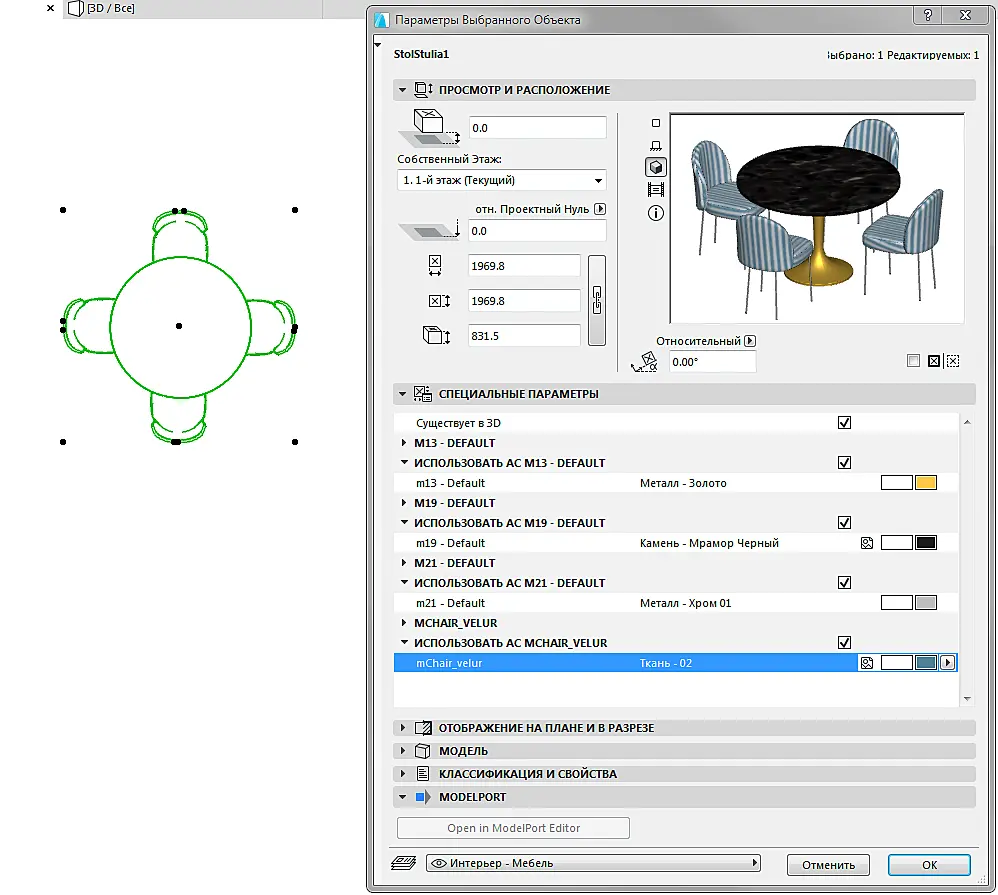
Task: Select the front view preview icon
Action: (656, 146)
